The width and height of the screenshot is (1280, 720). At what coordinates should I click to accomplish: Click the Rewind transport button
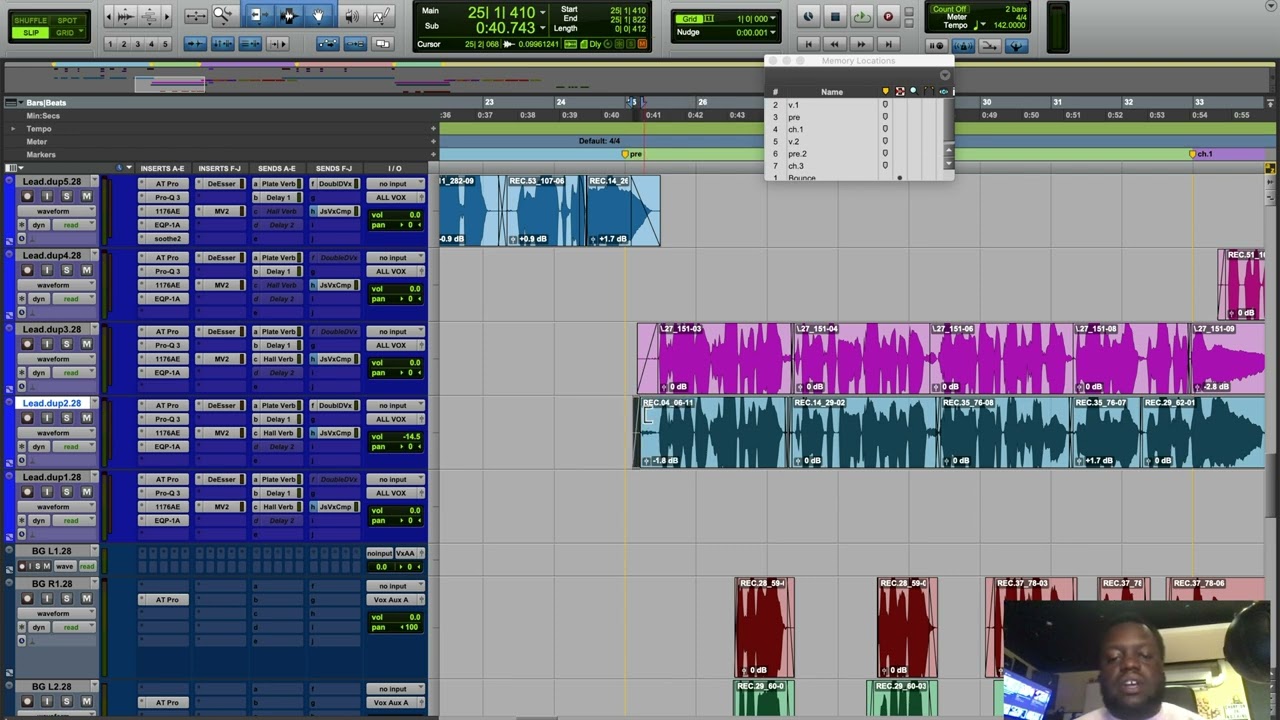coord(834,44)
